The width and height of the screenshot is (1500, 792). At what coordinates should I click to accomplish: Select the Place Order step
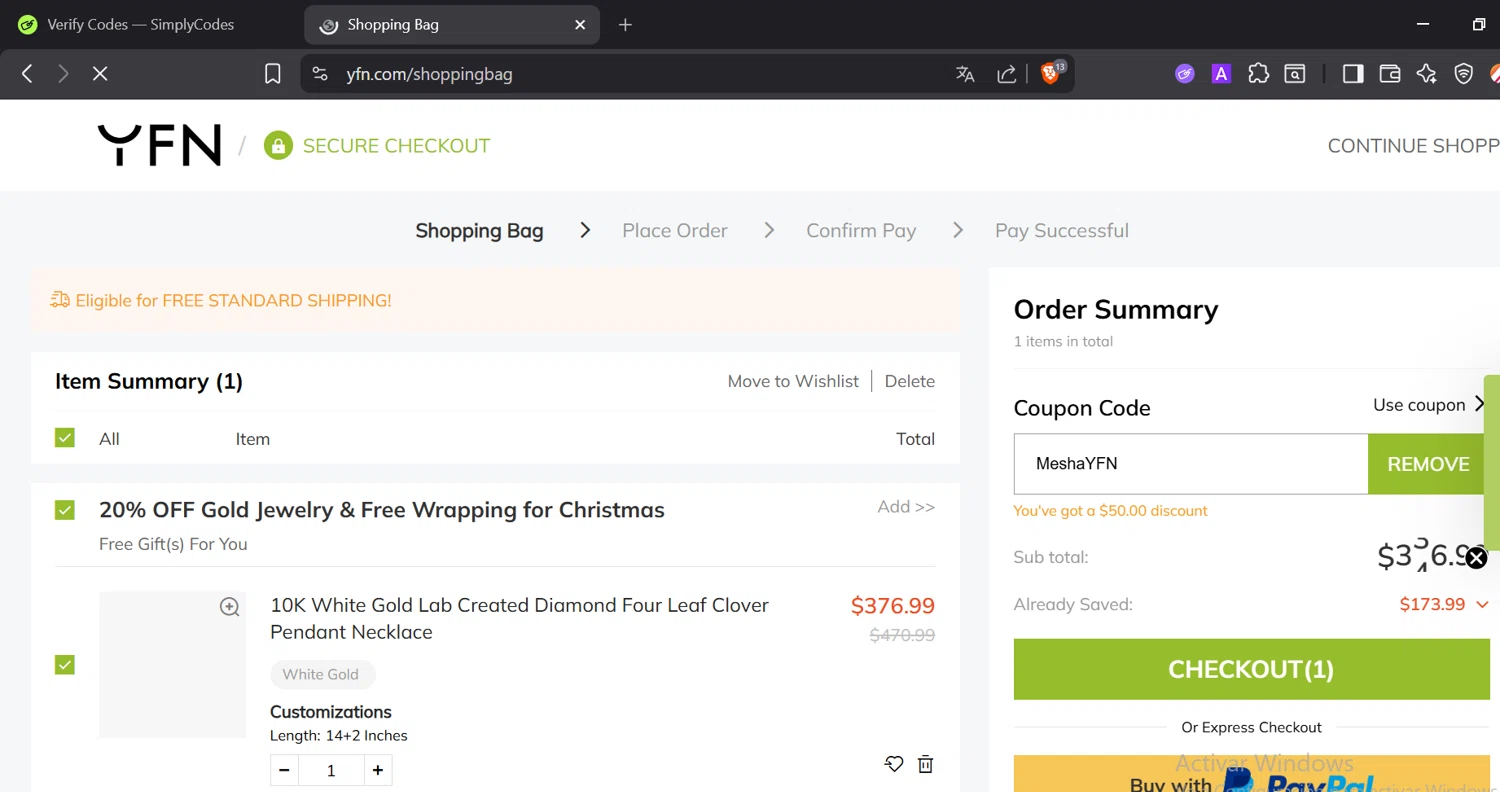point(675,230)
